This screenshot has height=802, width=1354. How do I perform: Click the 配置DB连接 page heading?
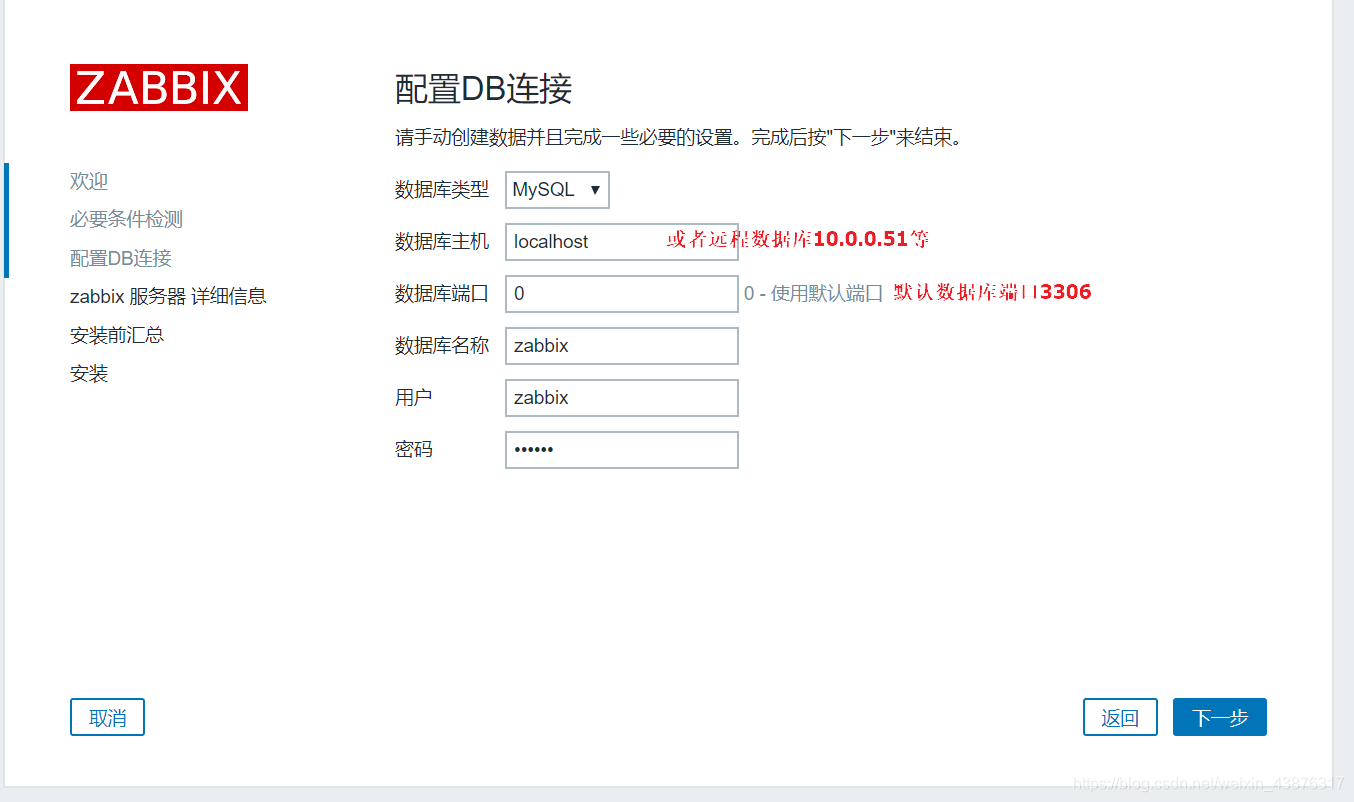484,89
